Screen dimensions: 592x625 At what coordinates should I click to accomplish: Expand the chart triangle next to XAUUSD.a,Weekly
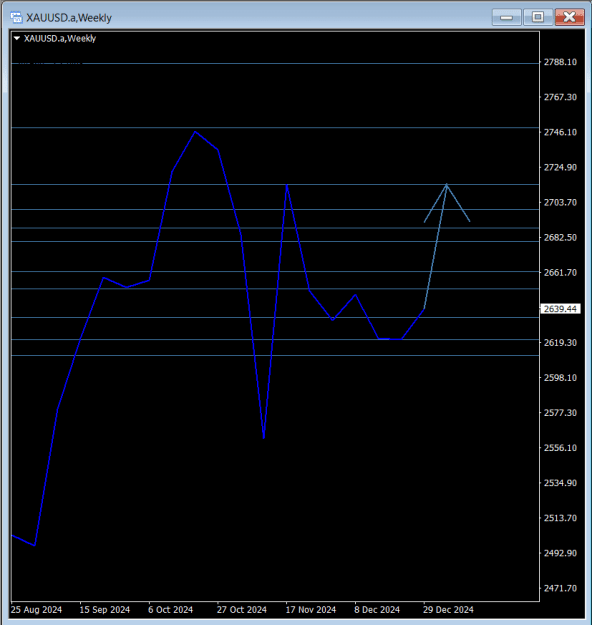[17, 38]
